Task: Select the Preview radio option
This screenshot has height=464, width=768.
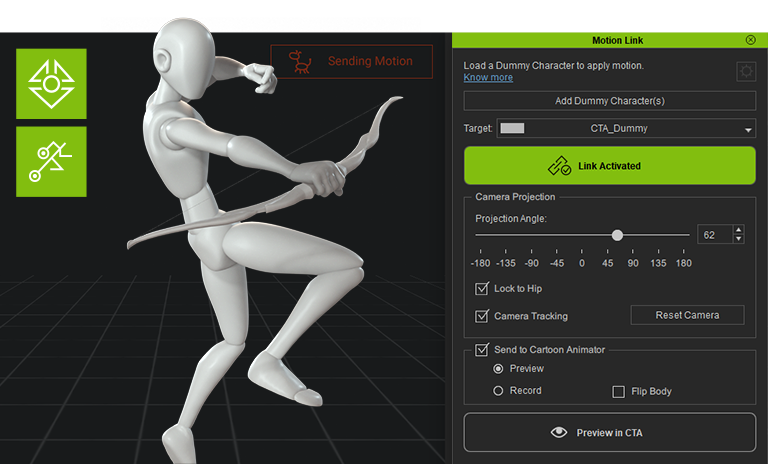Action: coord(498,369)
